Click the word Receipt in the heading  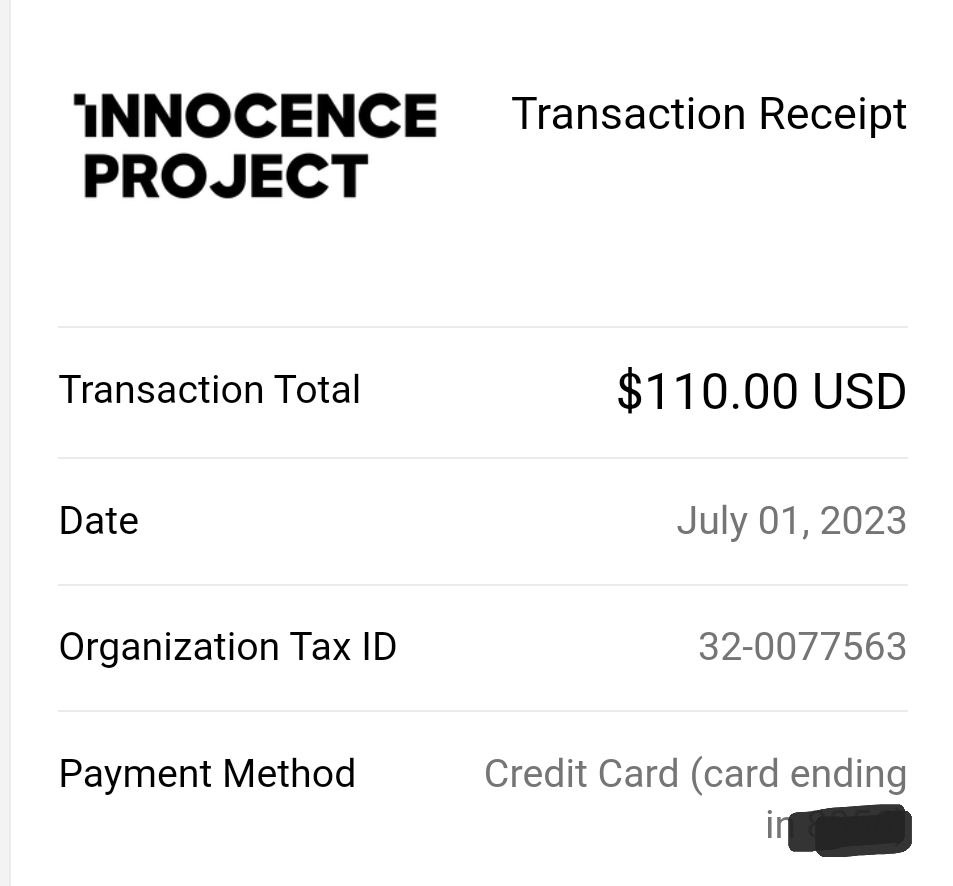tap(833, 115)
